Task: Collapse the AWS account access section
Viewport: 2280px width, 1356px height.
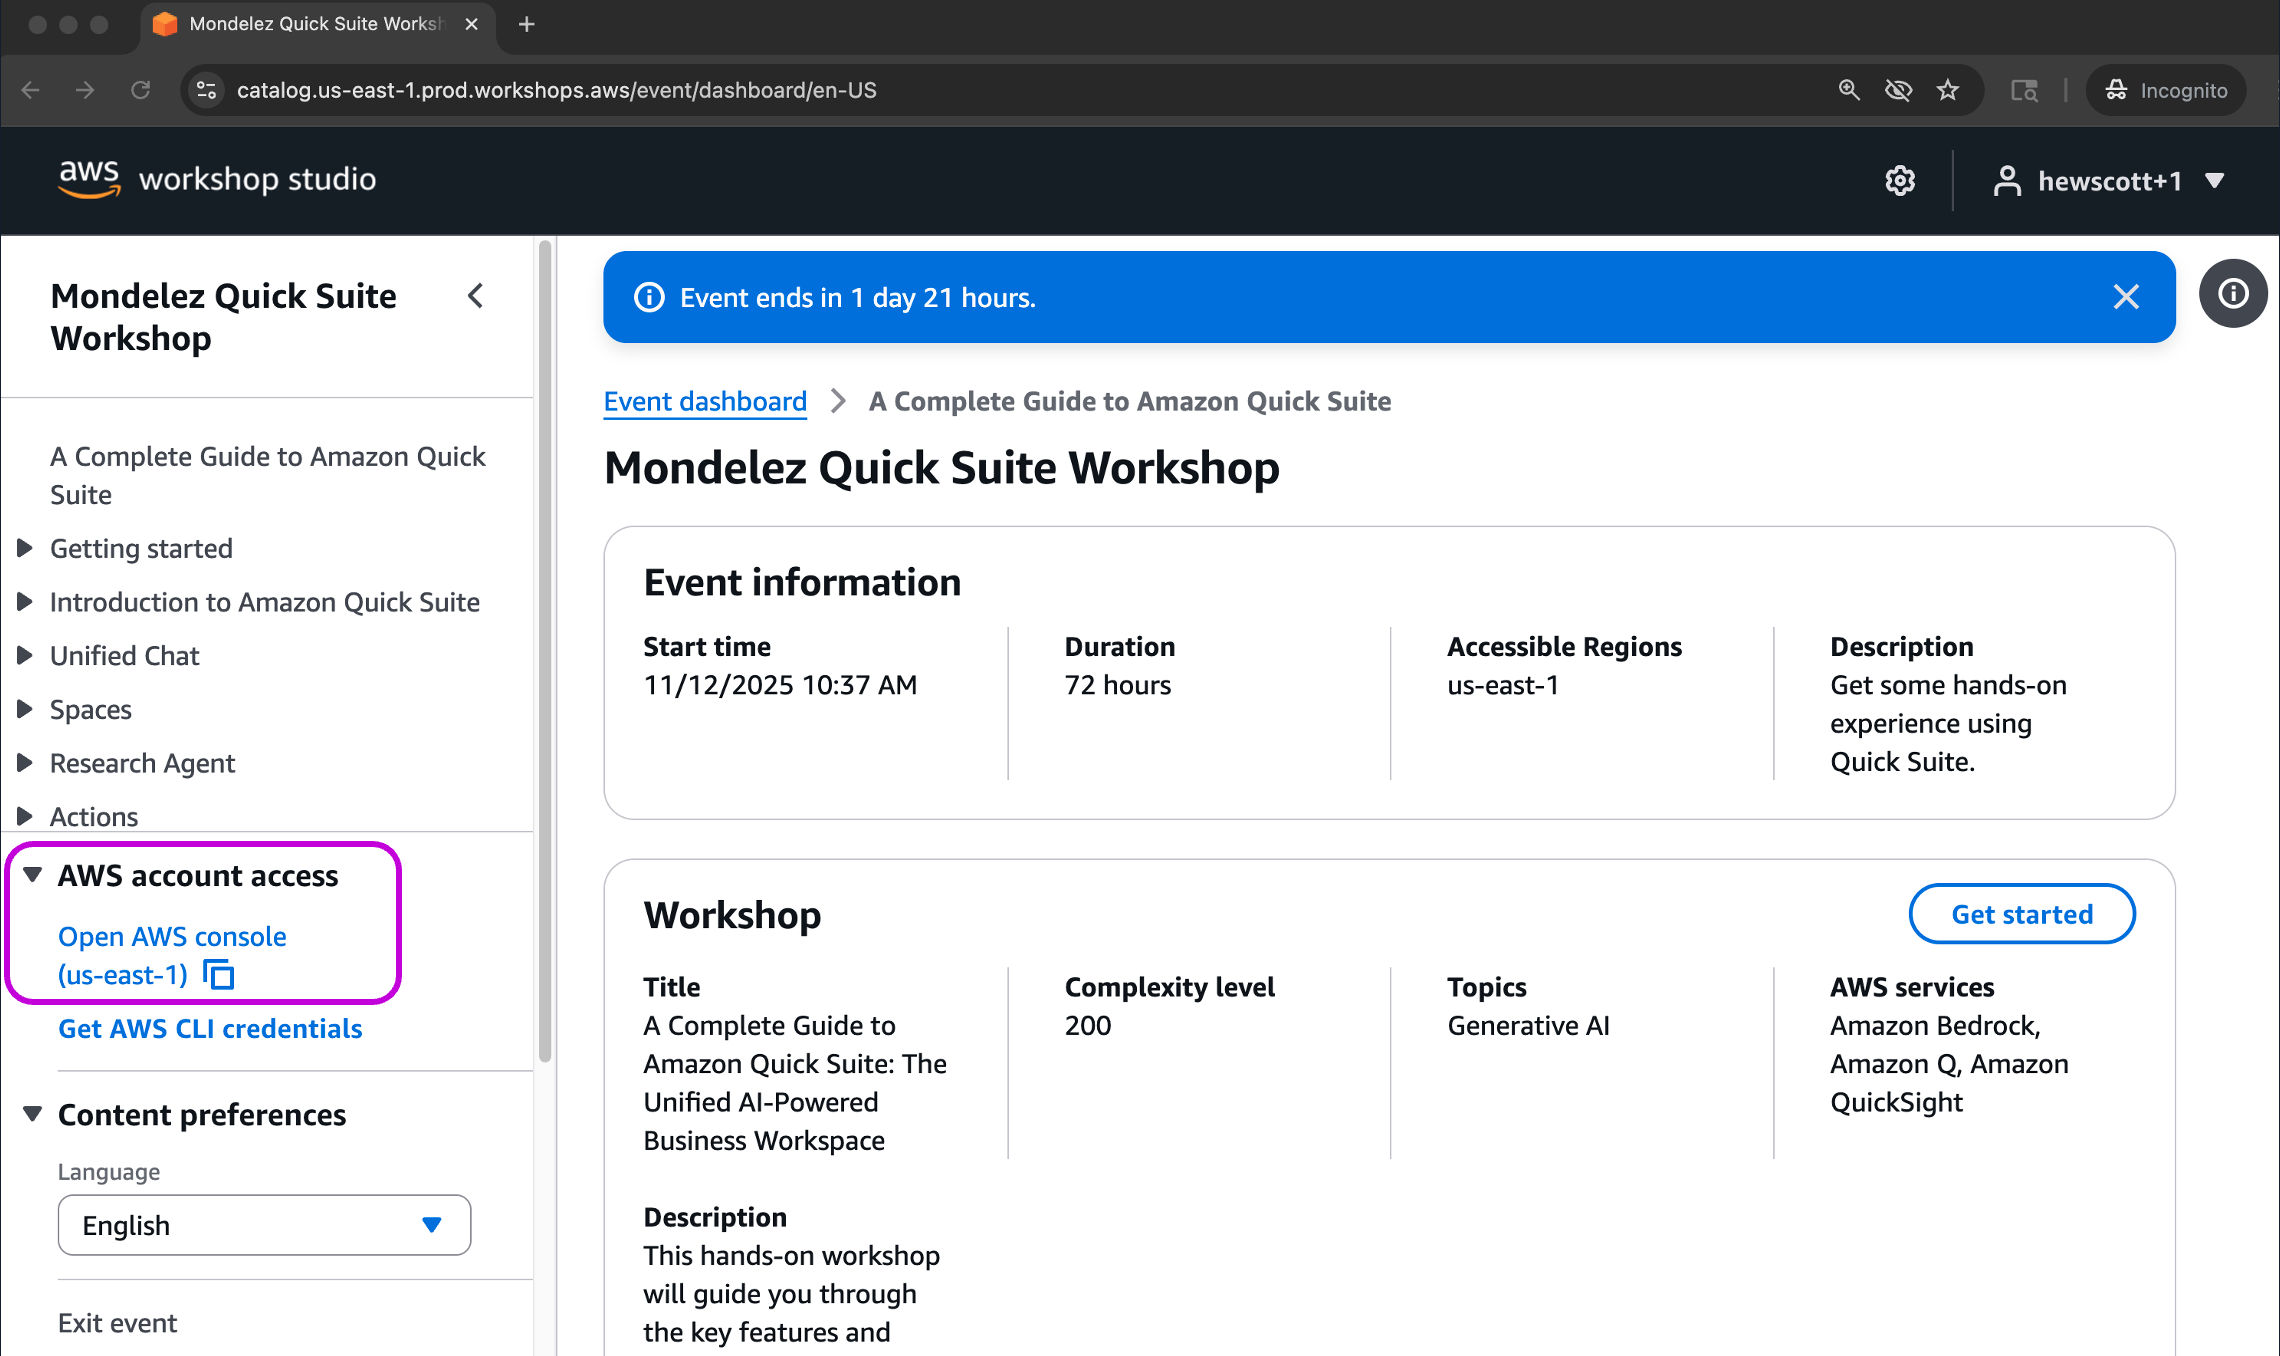Action: pyautogui.click(x=33, y=875)
